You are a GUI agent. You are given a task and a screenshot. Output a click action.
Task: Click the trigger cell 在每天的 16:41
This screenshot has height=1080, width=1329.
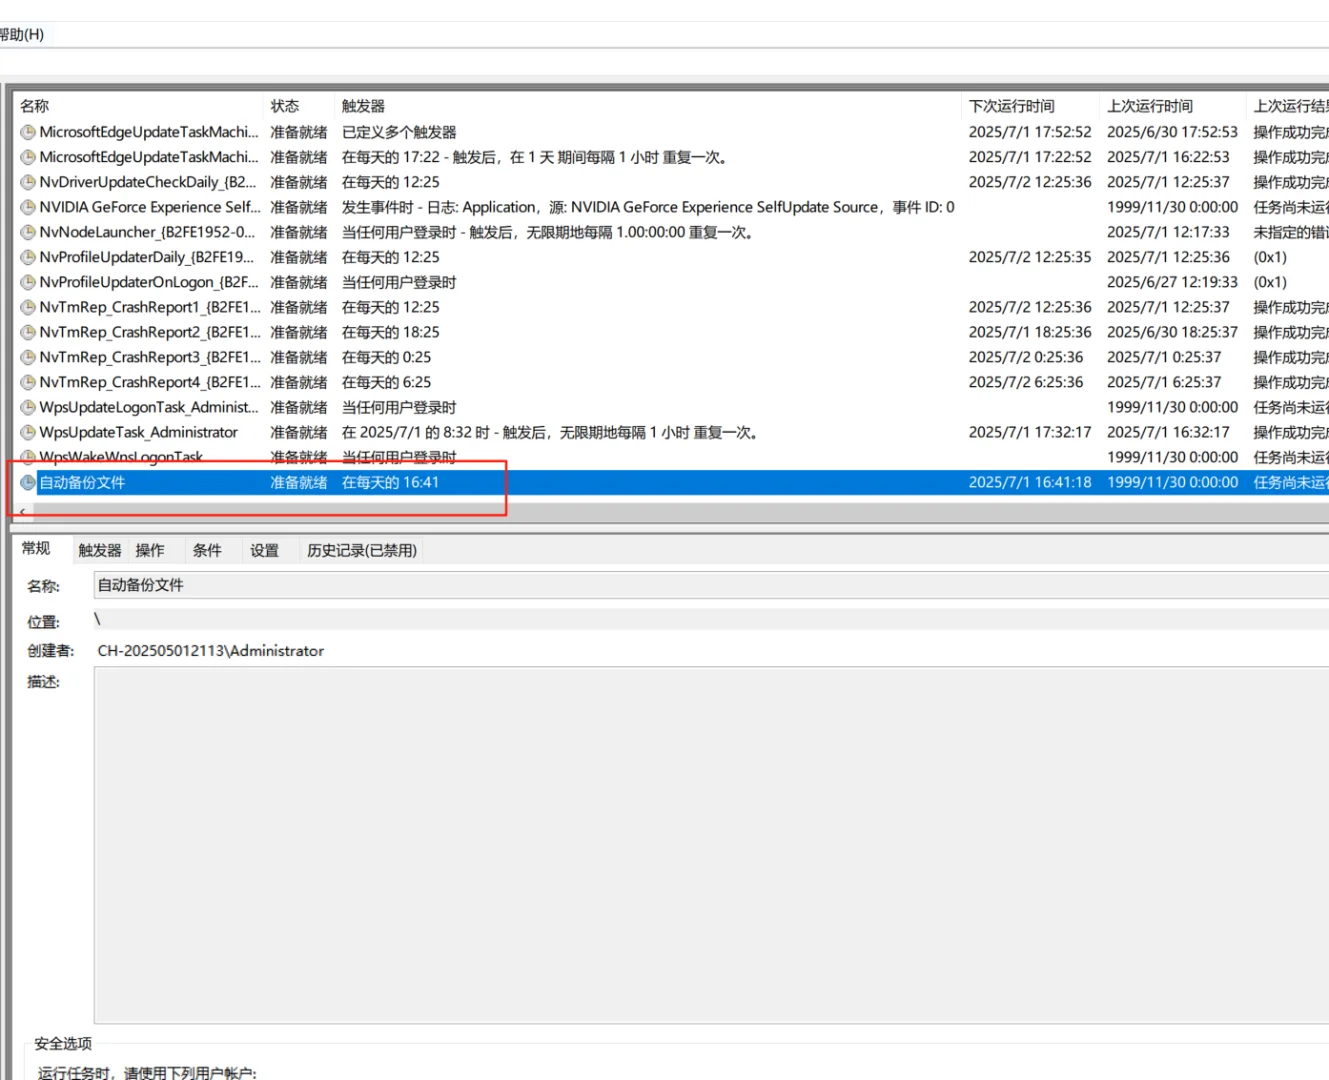[391, 482]
